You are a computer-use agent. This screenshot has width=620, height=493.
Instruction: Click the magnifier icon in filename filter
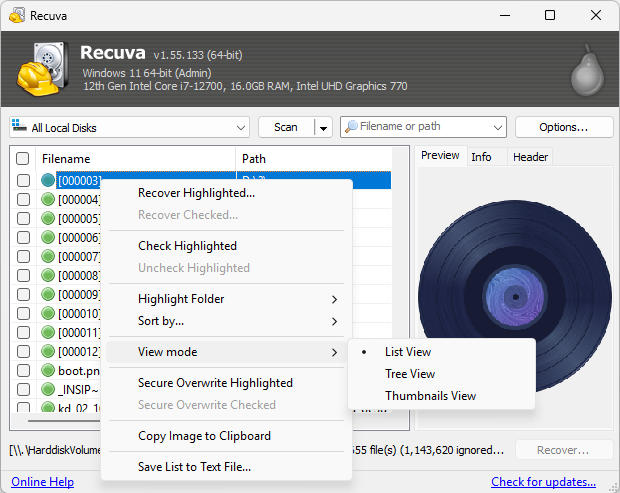point(351,127)
